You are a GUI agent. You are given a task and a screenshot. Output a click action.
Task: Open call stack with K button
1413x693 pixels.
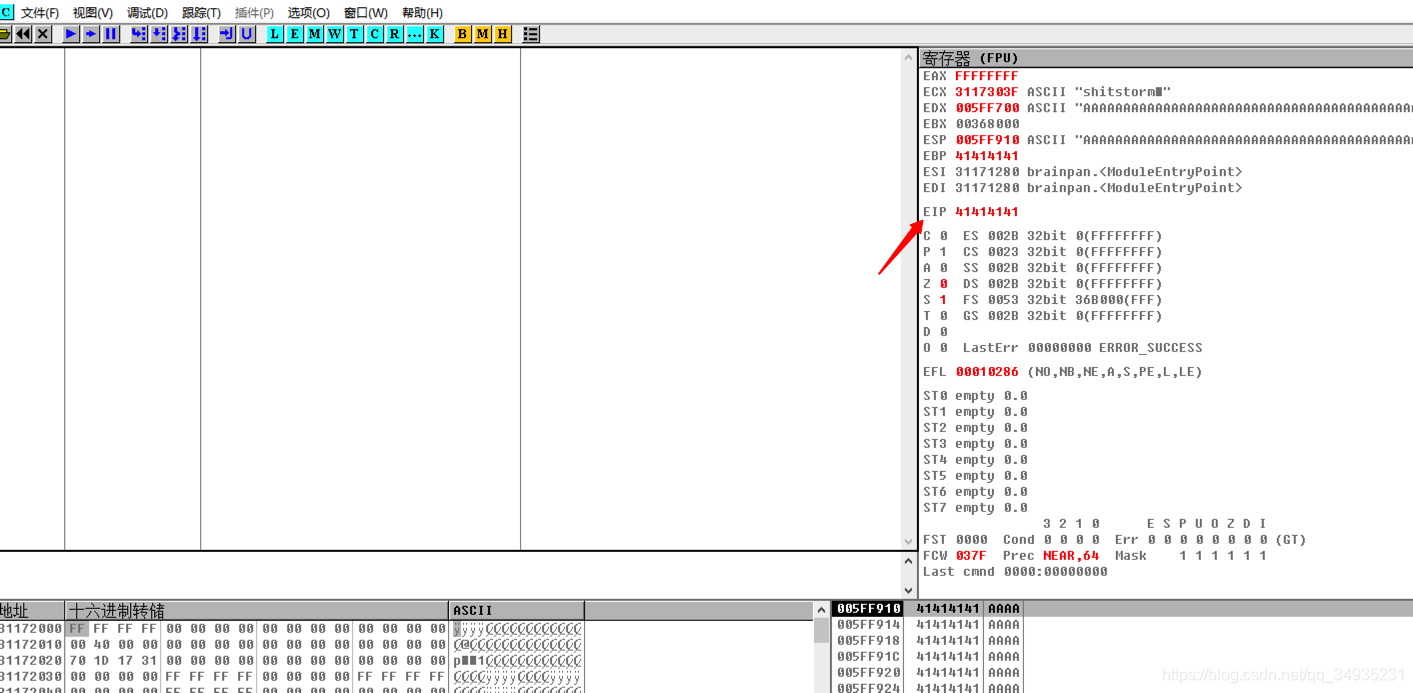point(435,34)
